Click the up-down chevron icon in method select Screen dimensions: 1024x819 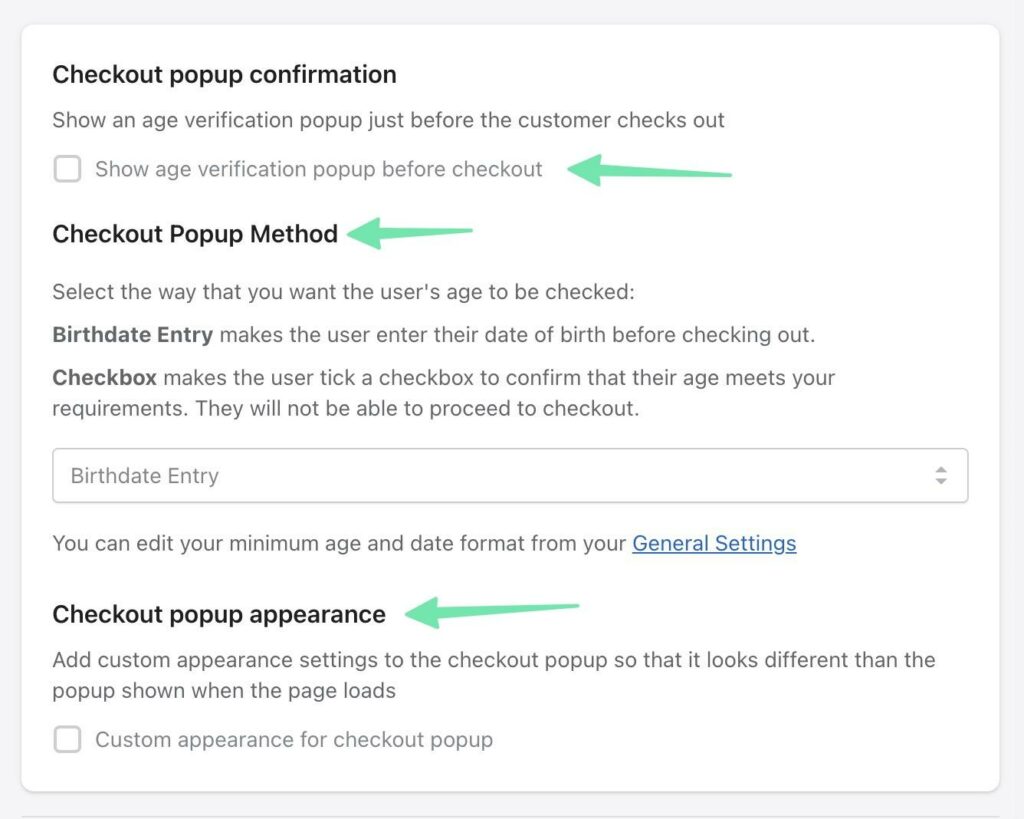[940, 476]
